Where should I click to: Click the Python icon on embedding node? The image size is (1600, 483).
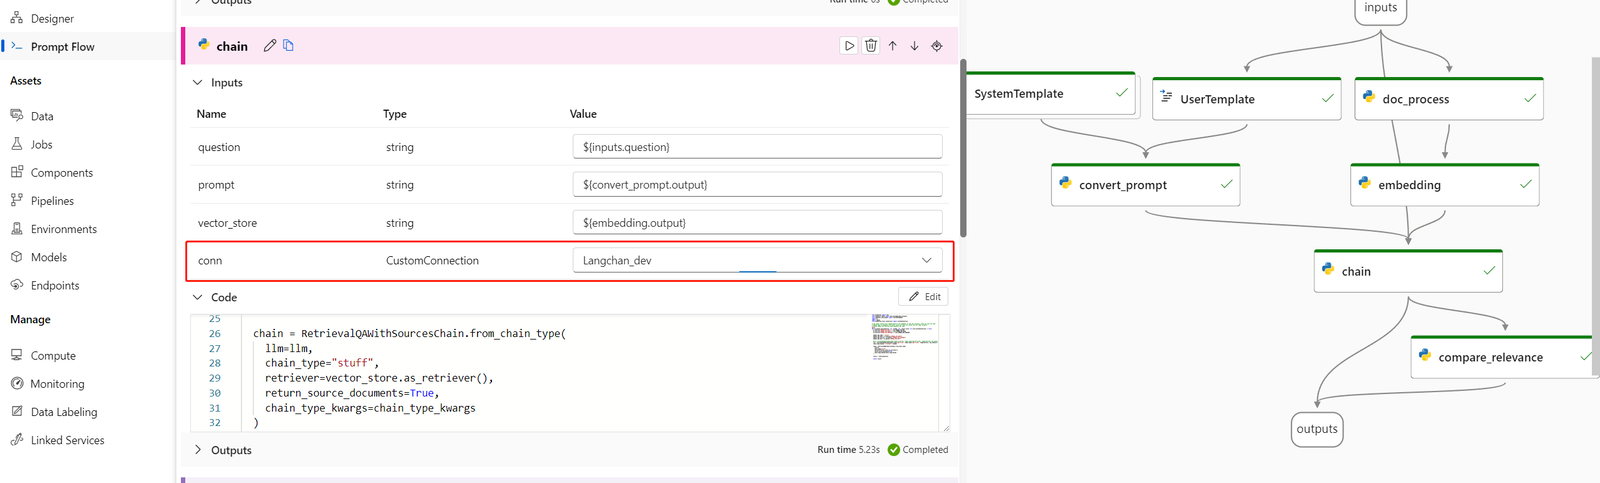(1365, 183)
